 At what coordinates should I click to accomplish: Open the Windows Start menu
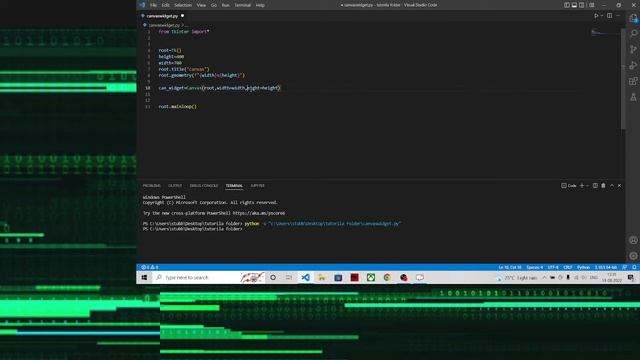click(144, 278)
